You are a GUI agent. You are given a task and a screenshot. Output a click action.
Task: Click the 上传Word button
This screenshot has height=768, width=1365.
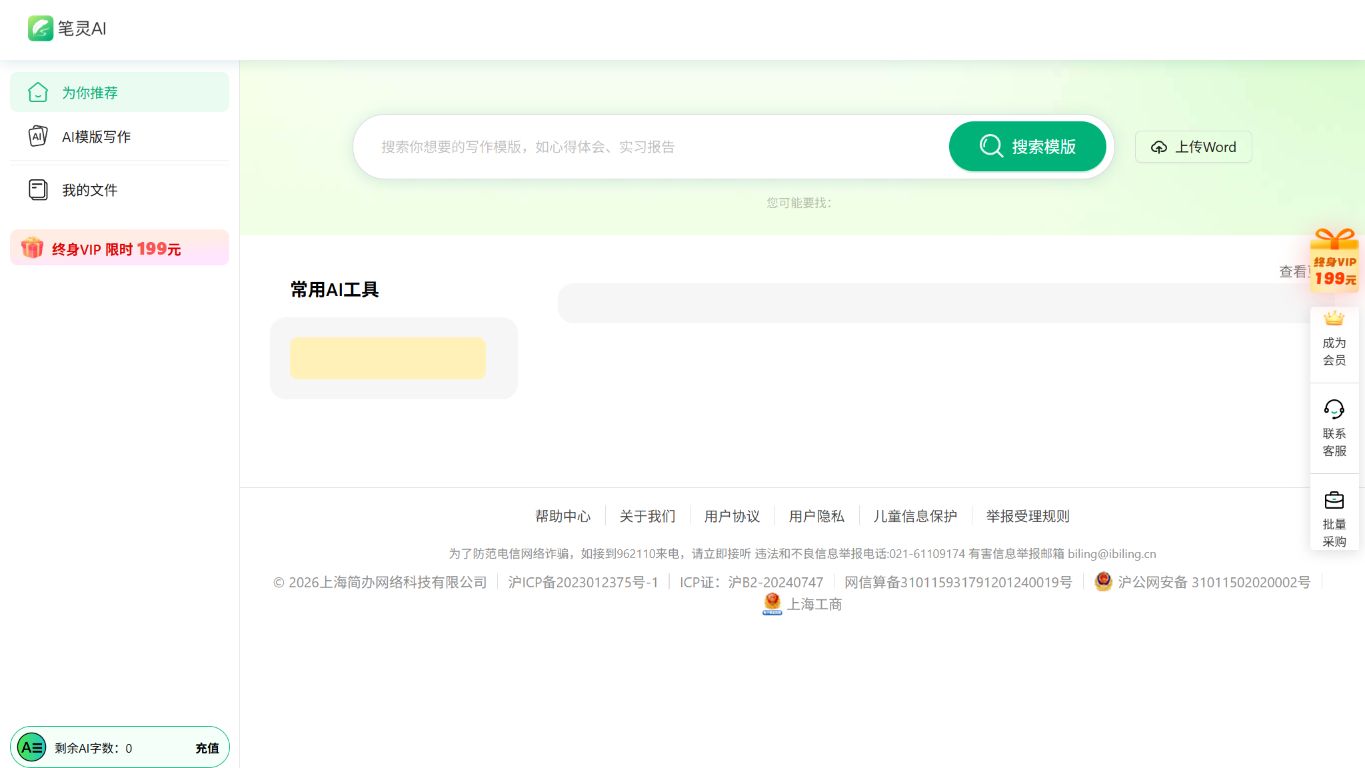tap(1193, 147)
